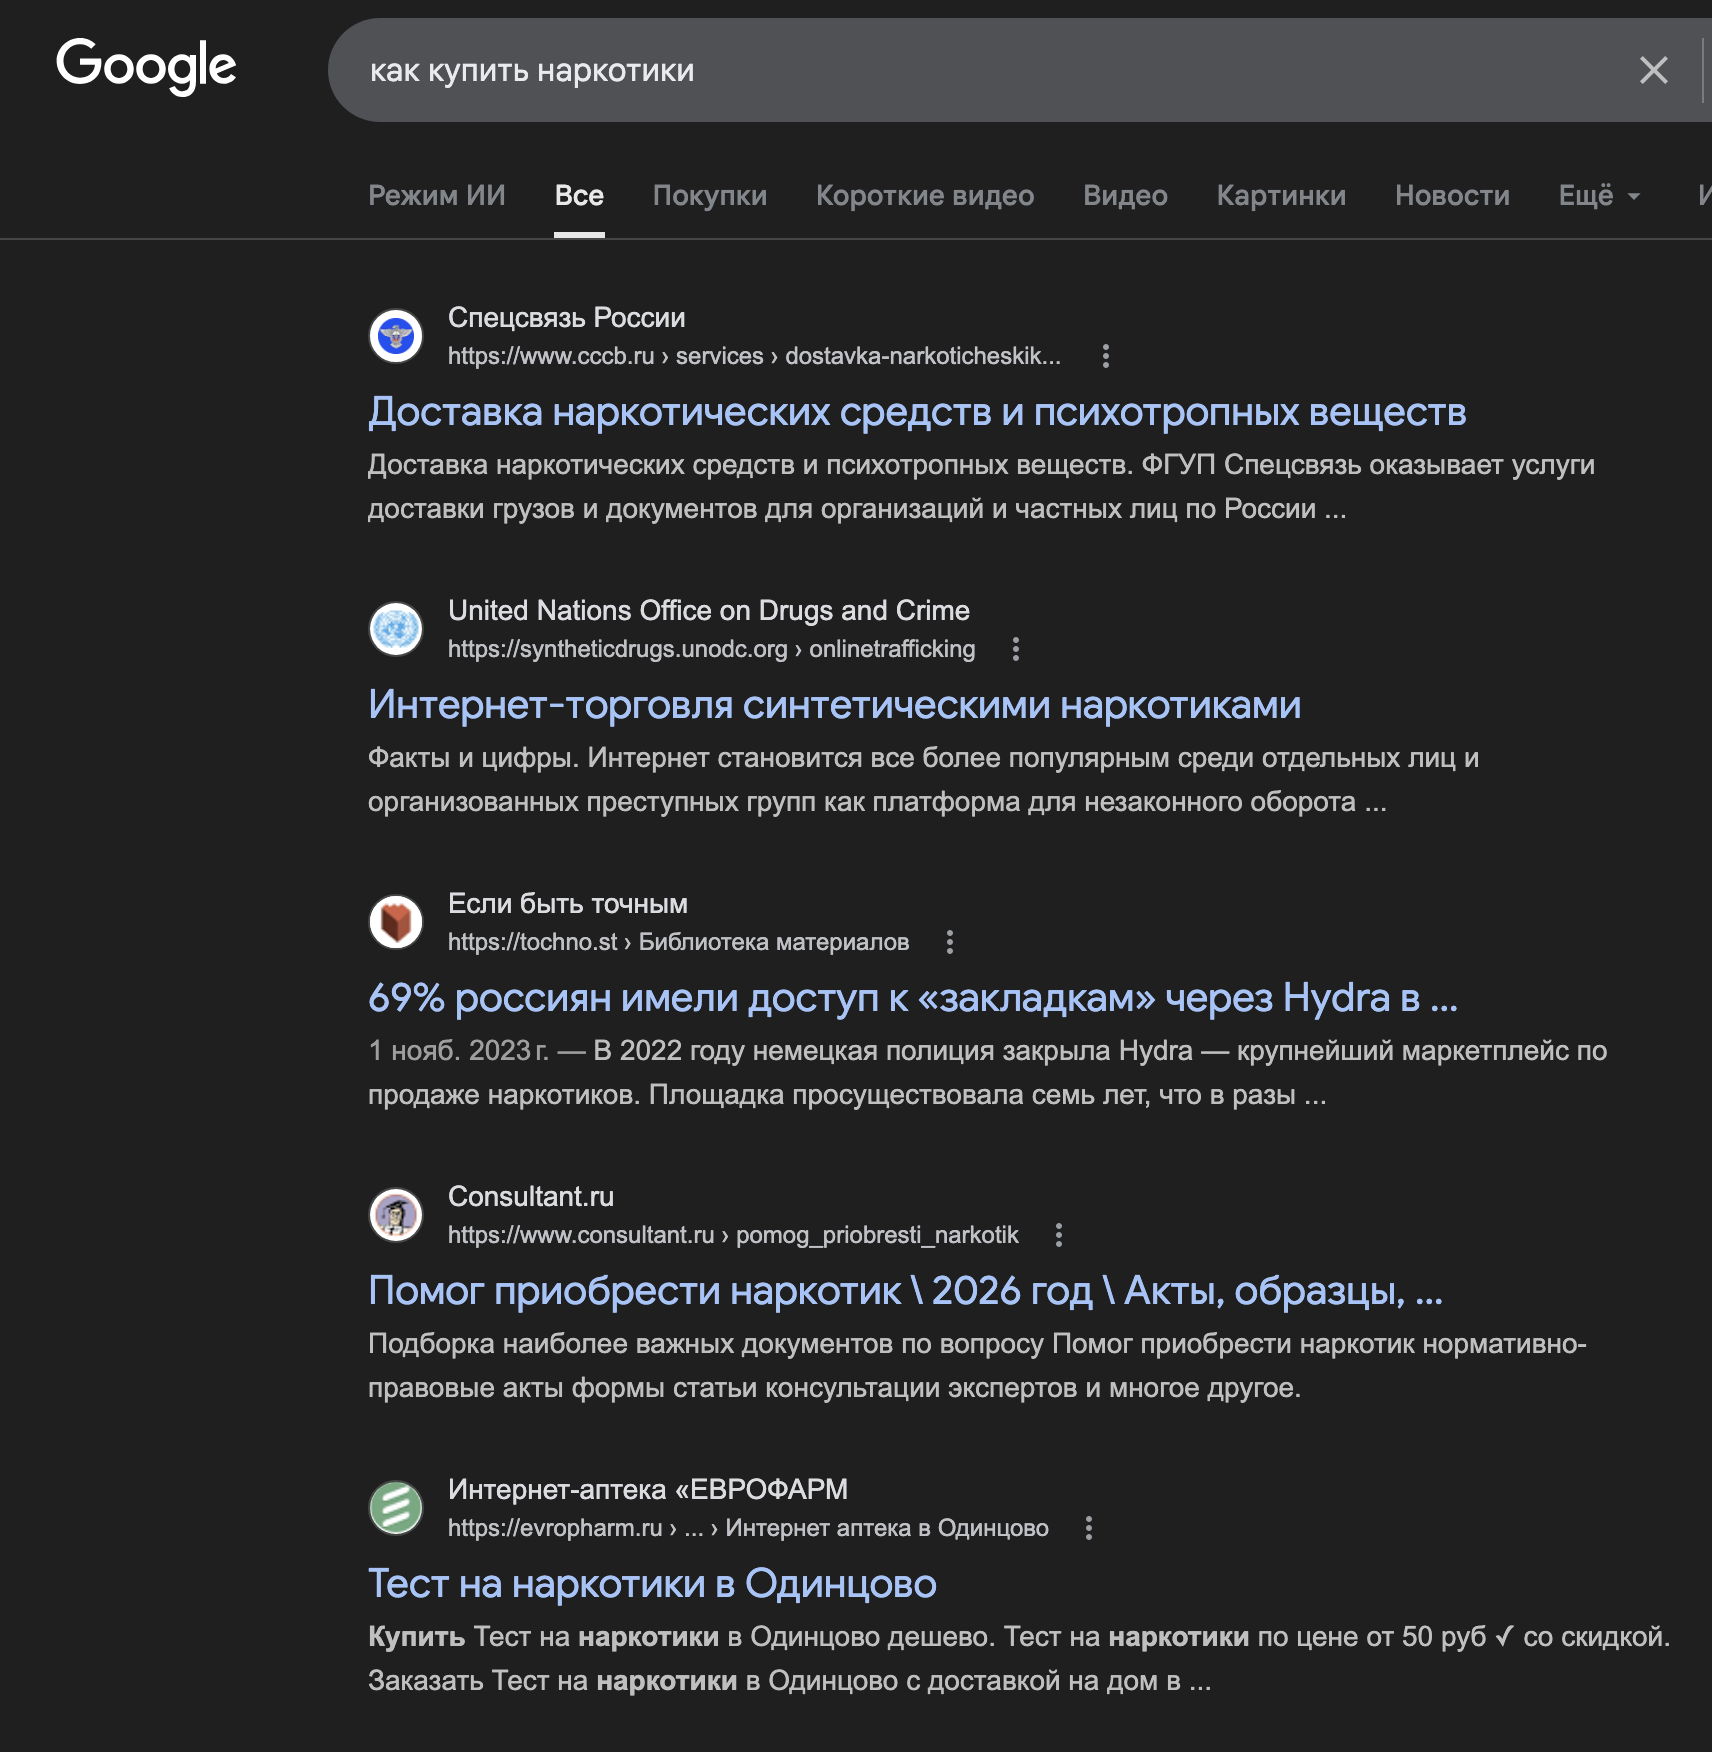1712x1752 pixels.
Task: Open the Помог приобрести наркотик result link
Action: click(x=905, y=1291)
